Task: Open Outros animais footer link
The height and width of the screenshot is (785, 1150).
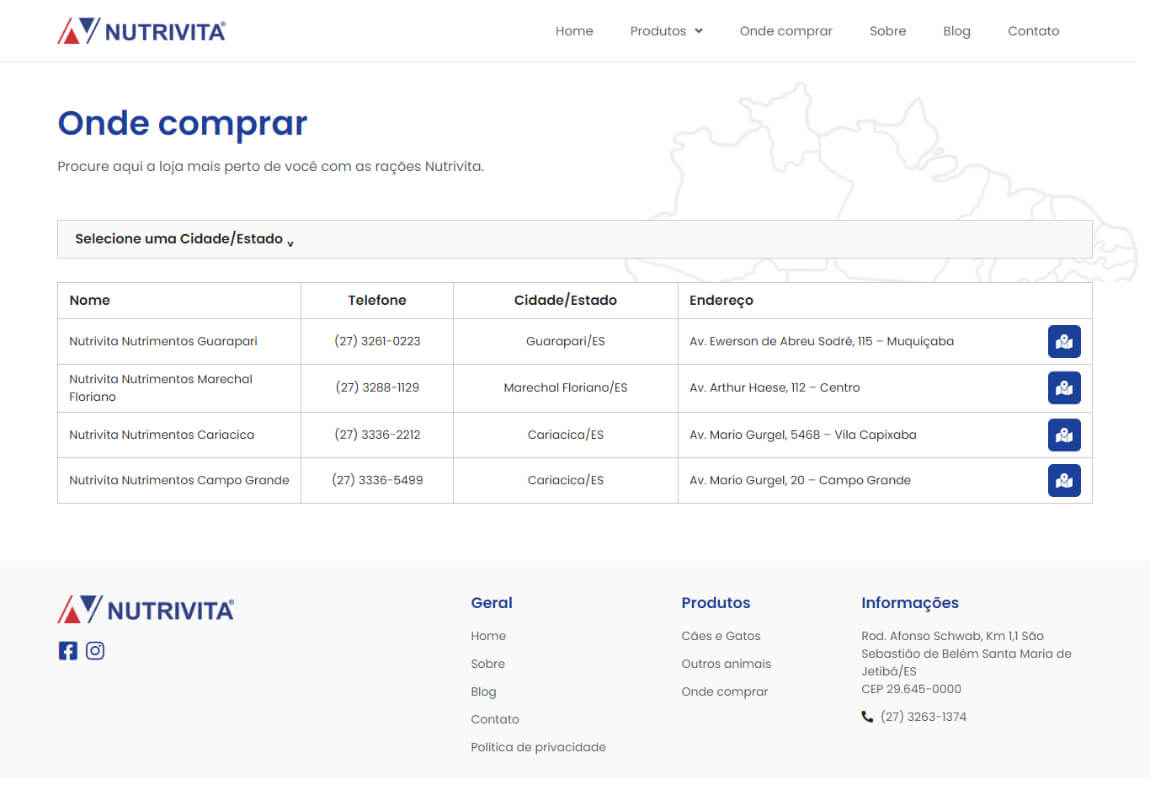Action: (726, 664)
